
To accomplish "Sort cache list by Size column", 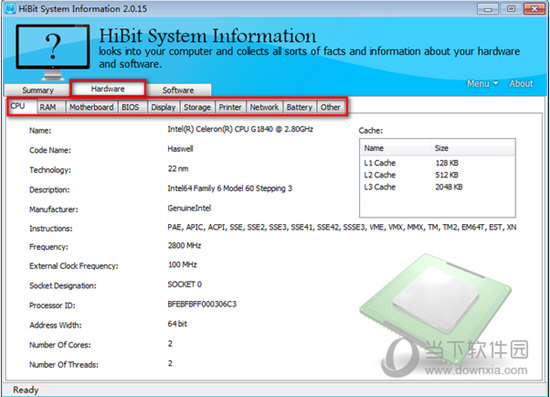I will [472, 148].
